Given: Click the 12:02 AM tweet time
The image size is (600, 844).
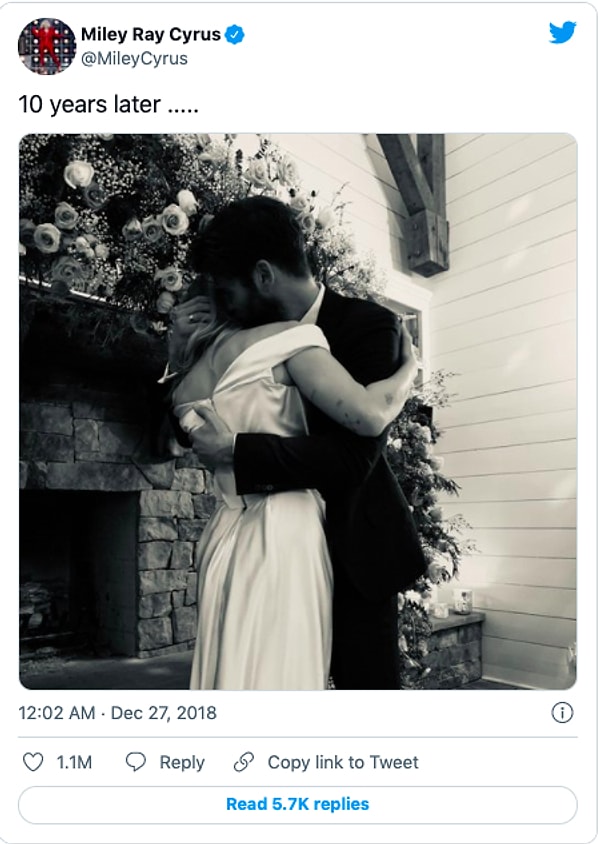Looking at the screenshot, I should [57, 714].
